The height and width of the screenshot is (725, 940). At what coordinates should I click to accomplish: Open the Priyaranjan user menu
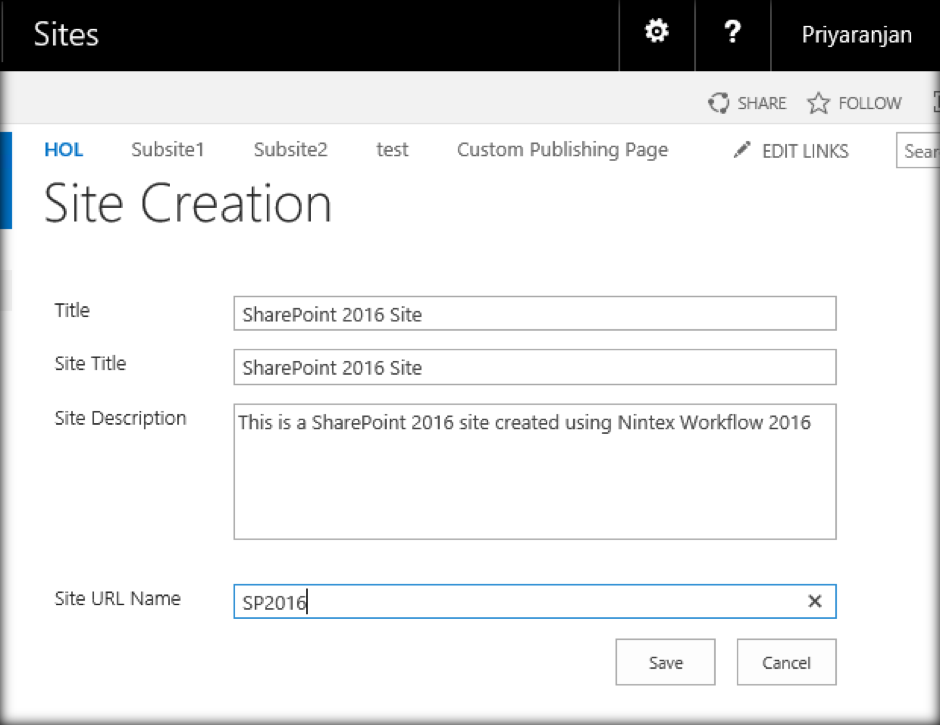[856, 35]
